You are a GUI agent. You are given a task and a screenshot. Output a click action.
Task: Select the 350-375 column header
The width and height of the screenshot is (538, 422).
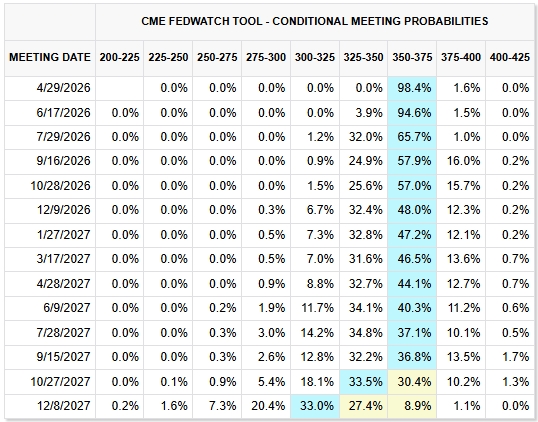[412, 57]
